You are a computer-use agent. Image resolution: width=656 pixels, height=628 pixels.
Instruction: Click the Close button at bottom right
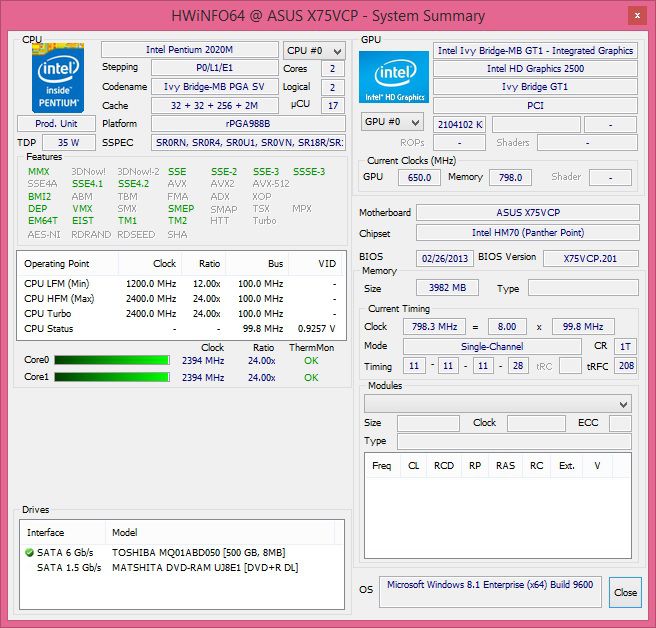[x=625, y=592]
